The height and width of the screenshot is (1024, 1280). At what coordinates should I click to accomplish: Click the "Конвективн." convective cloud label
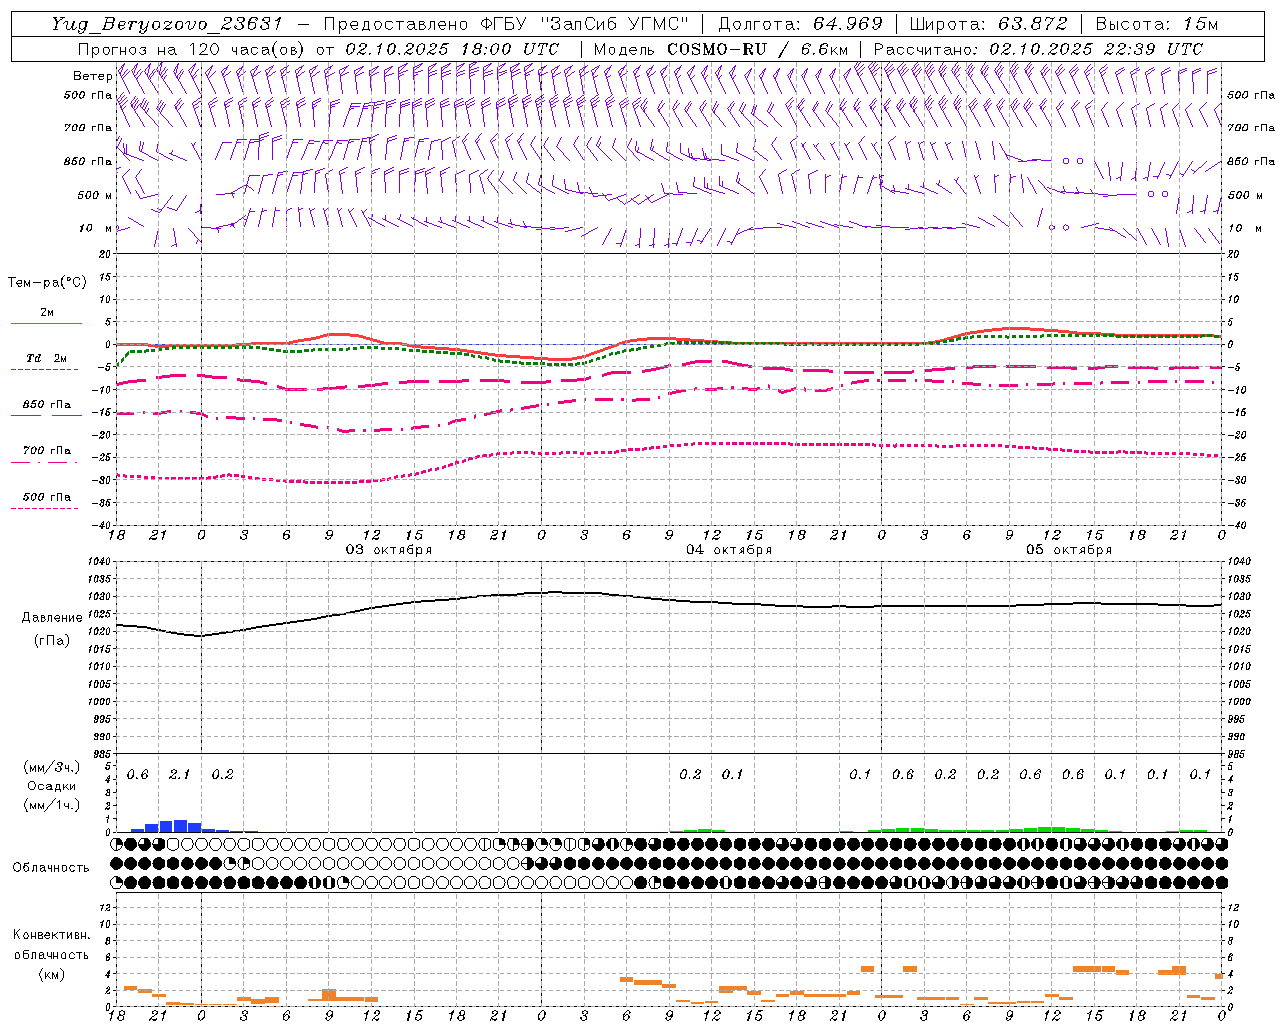pos(51,935)
